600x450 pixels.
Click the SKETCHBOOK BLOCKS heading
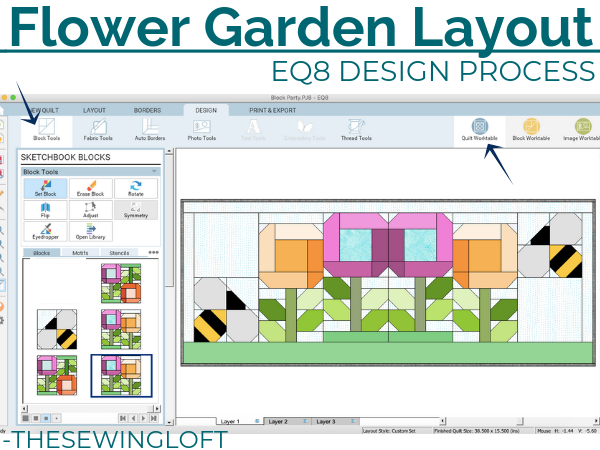click(x=65, y=157)
